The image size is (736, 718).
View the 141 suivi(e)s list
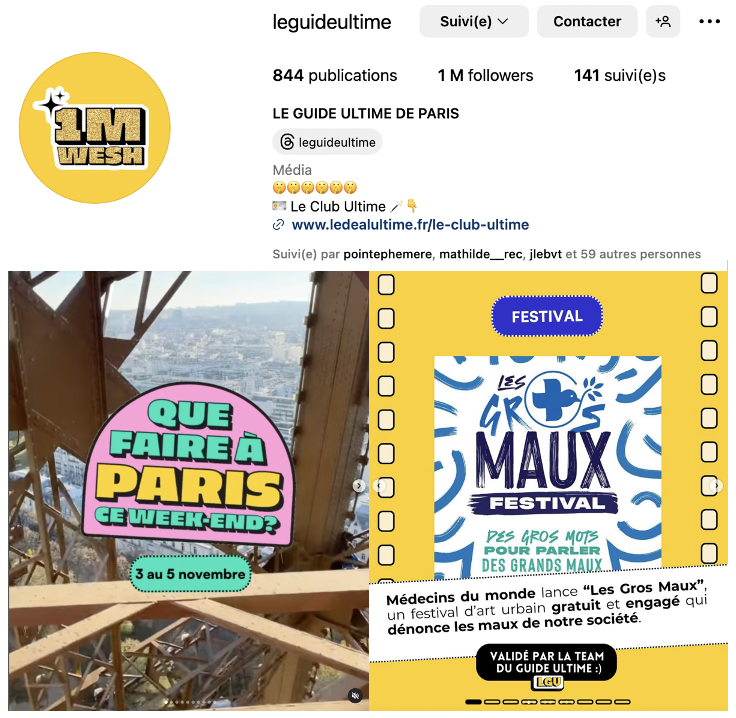click(620, 76)
